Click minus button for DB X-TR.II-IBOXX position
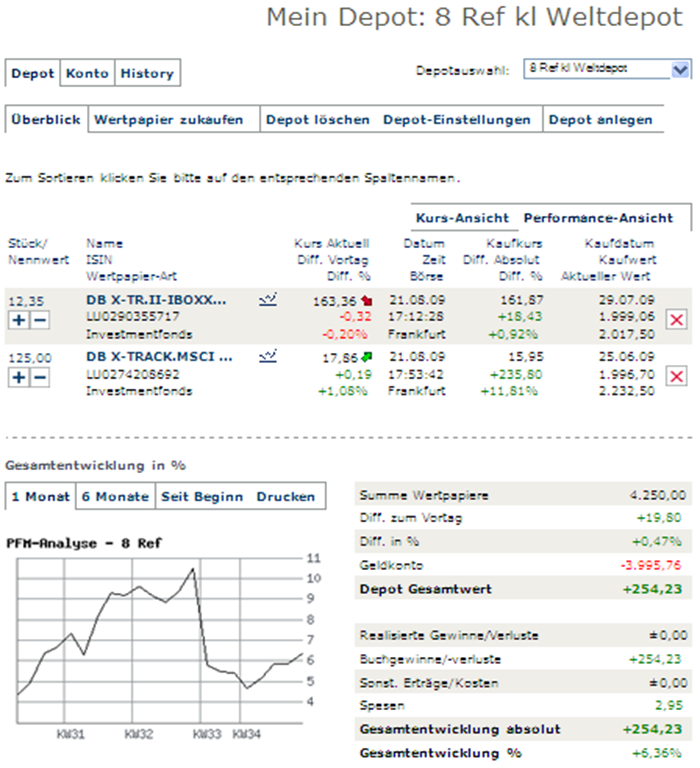The width and height of the screenshot is (700, 768). pyautogui.click(x=38, y=320)
